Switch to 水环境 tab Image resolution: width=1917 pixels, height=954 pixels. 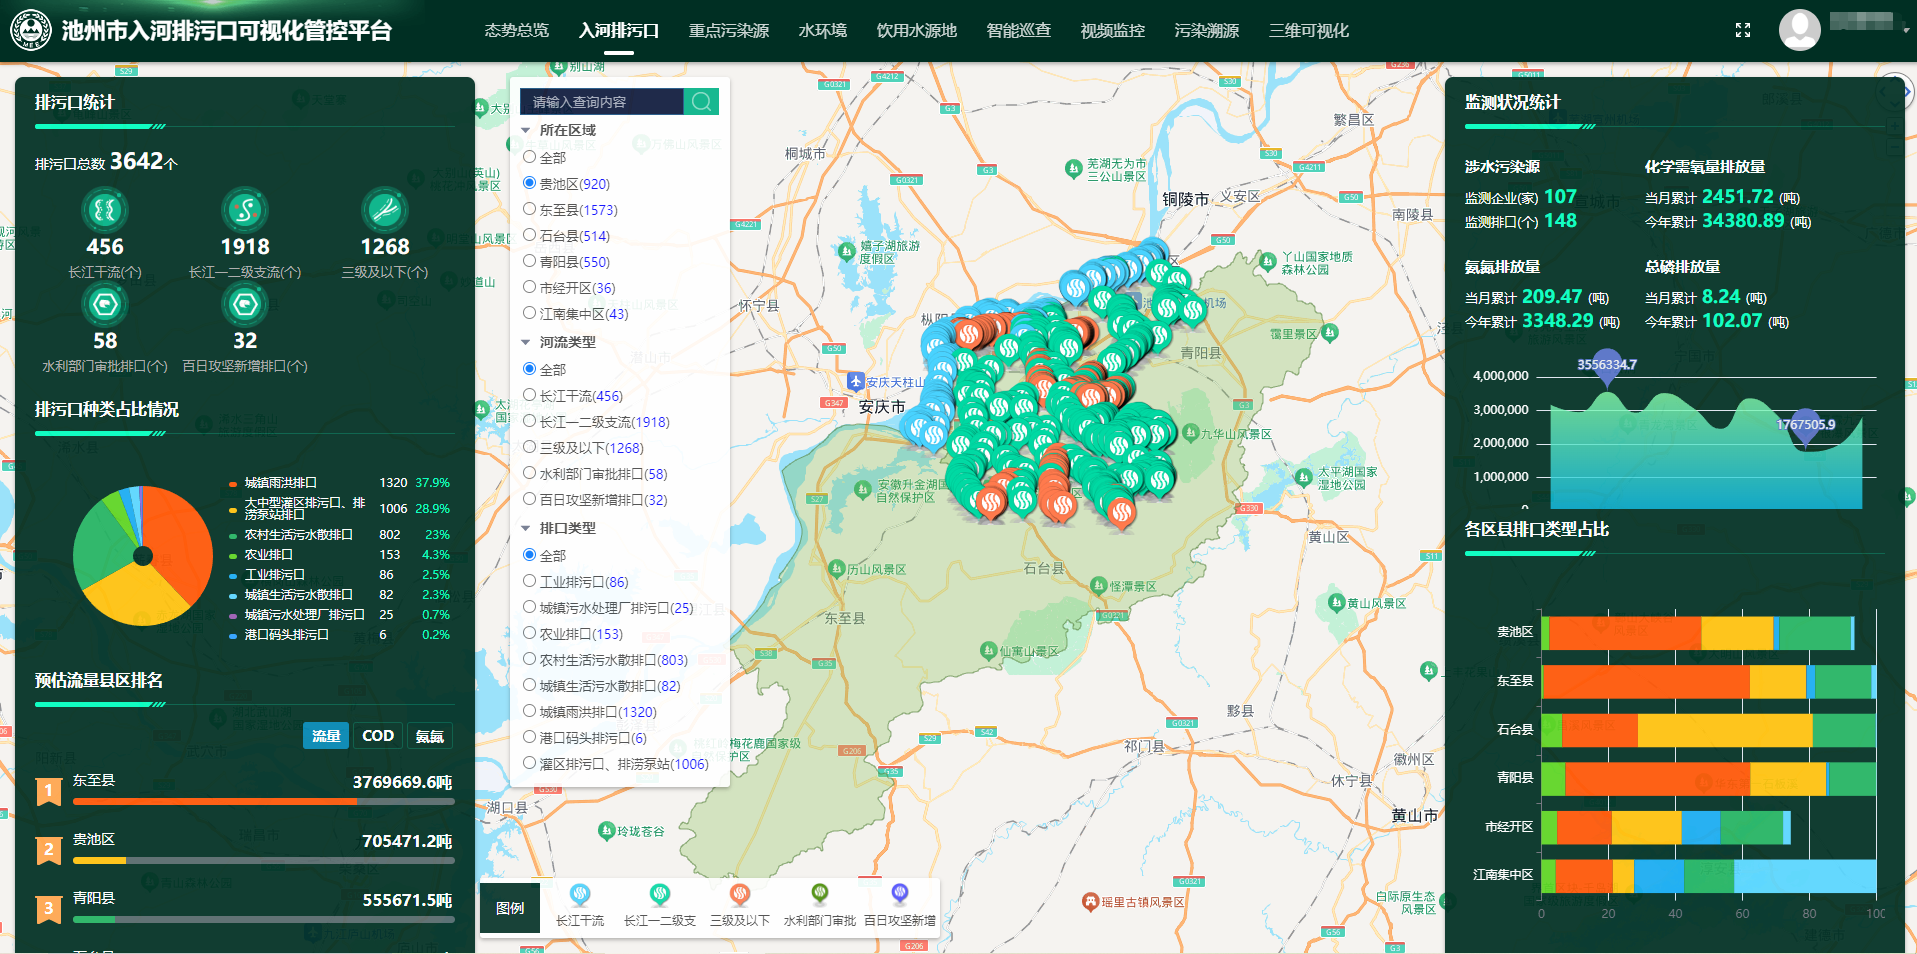point(823,31)
